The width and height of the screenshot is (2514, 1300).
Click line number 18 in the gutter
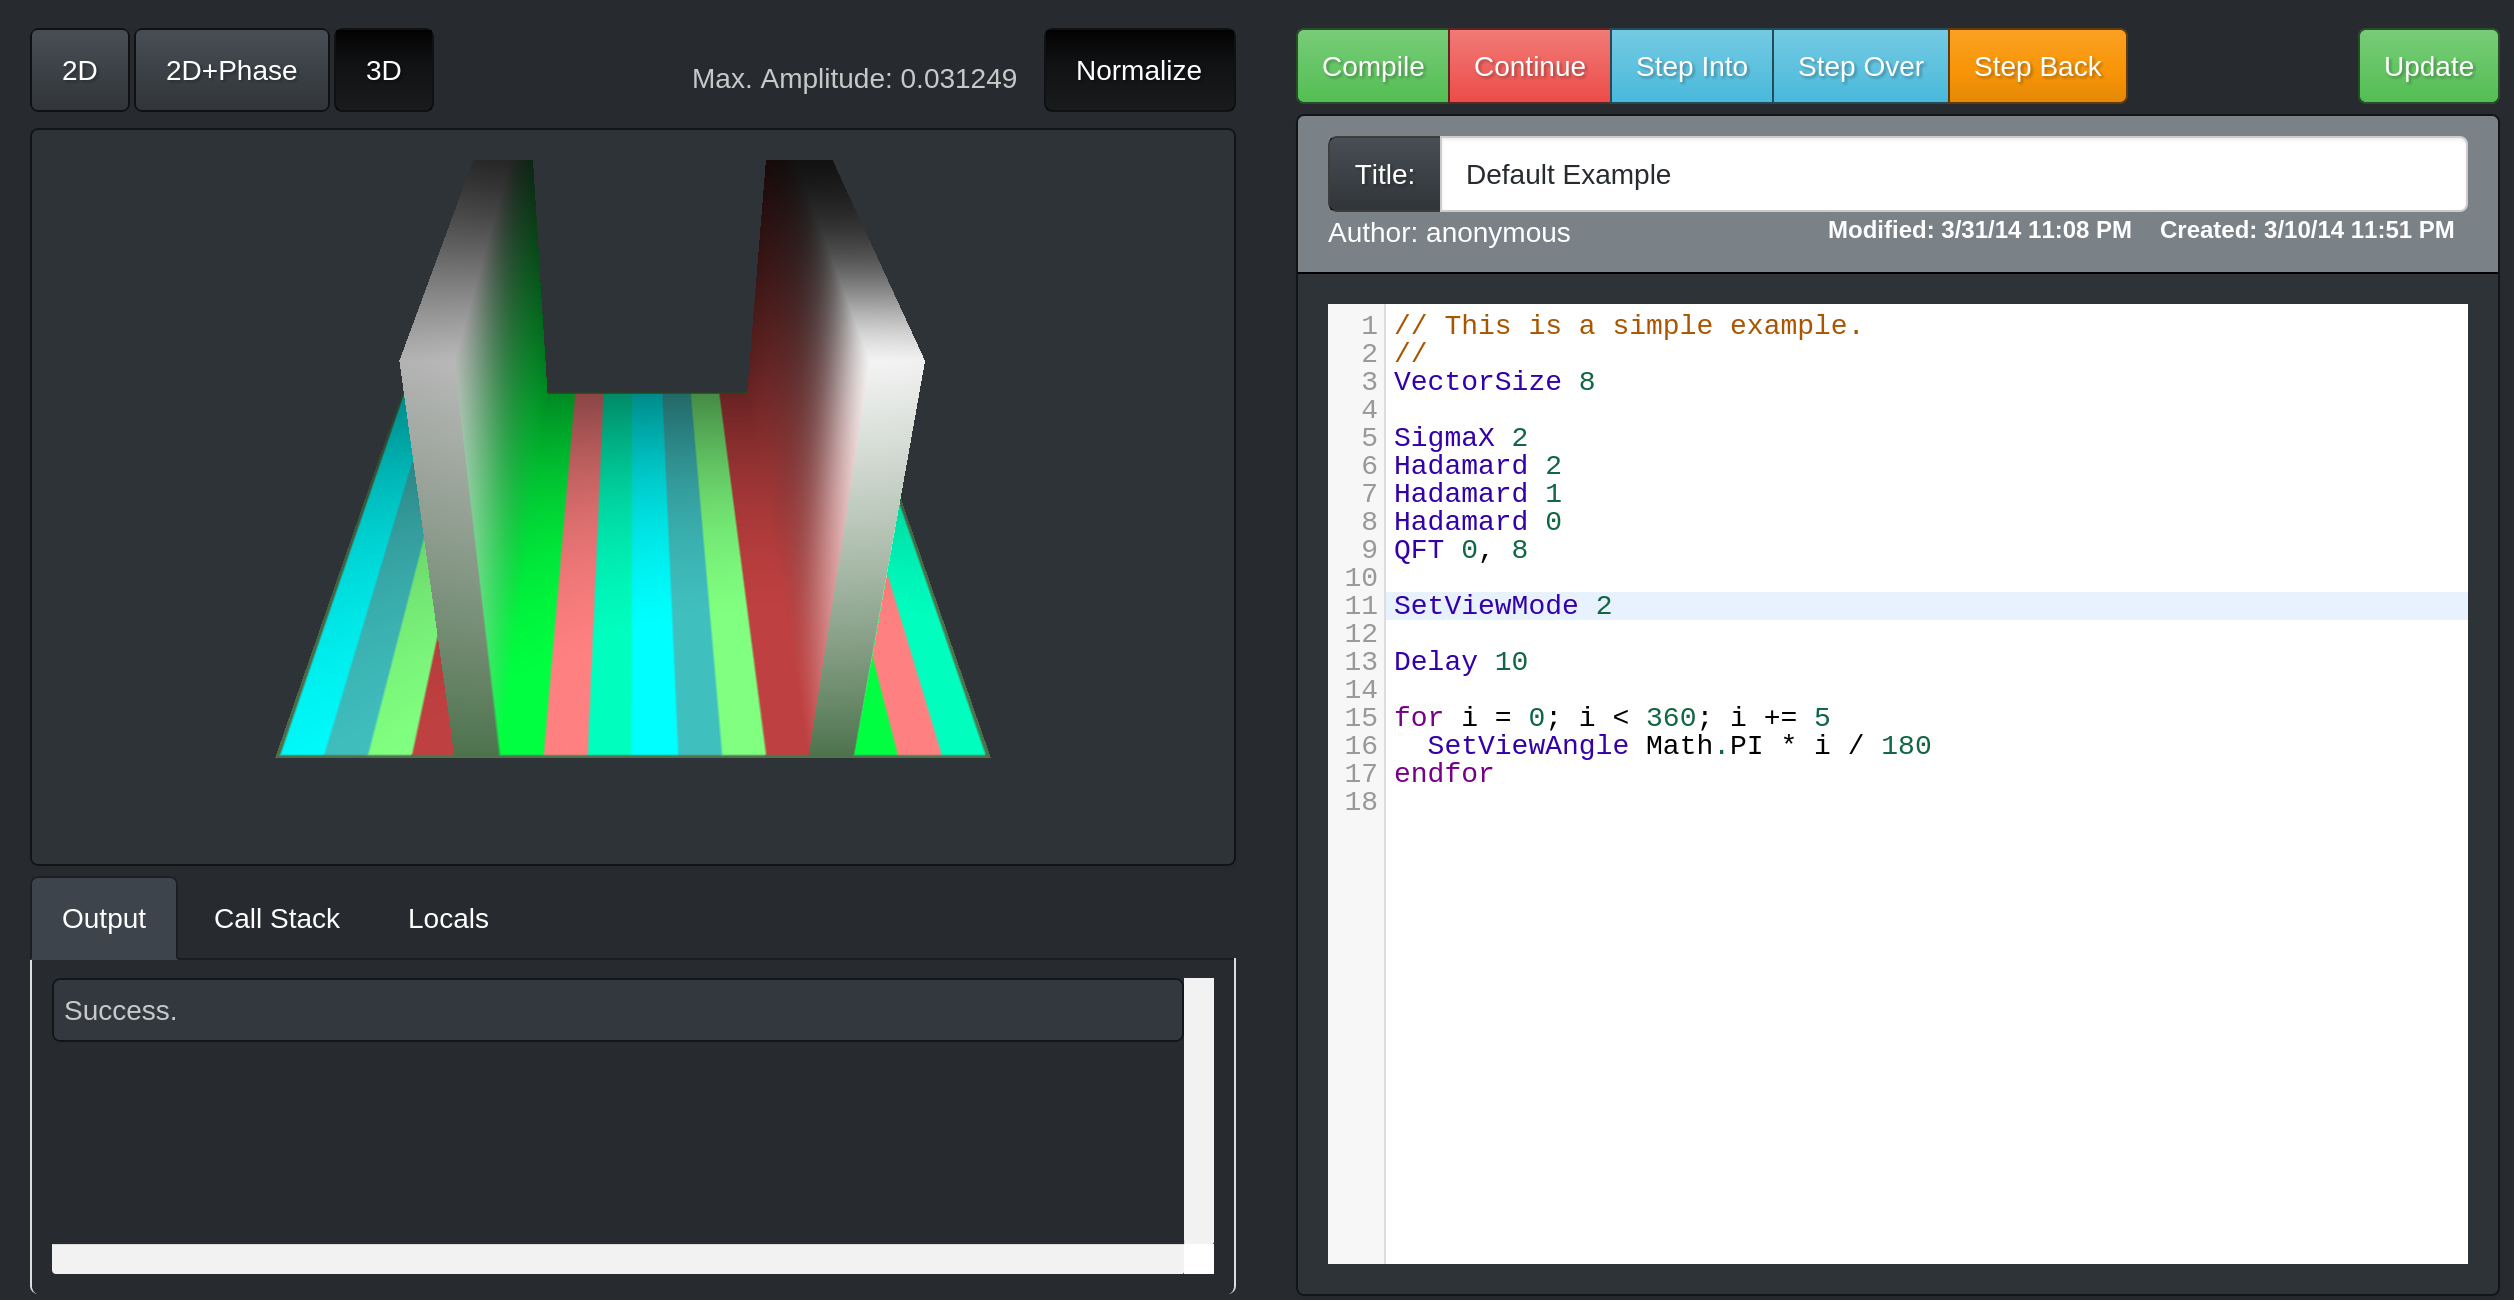click(x=1361, y=802)
